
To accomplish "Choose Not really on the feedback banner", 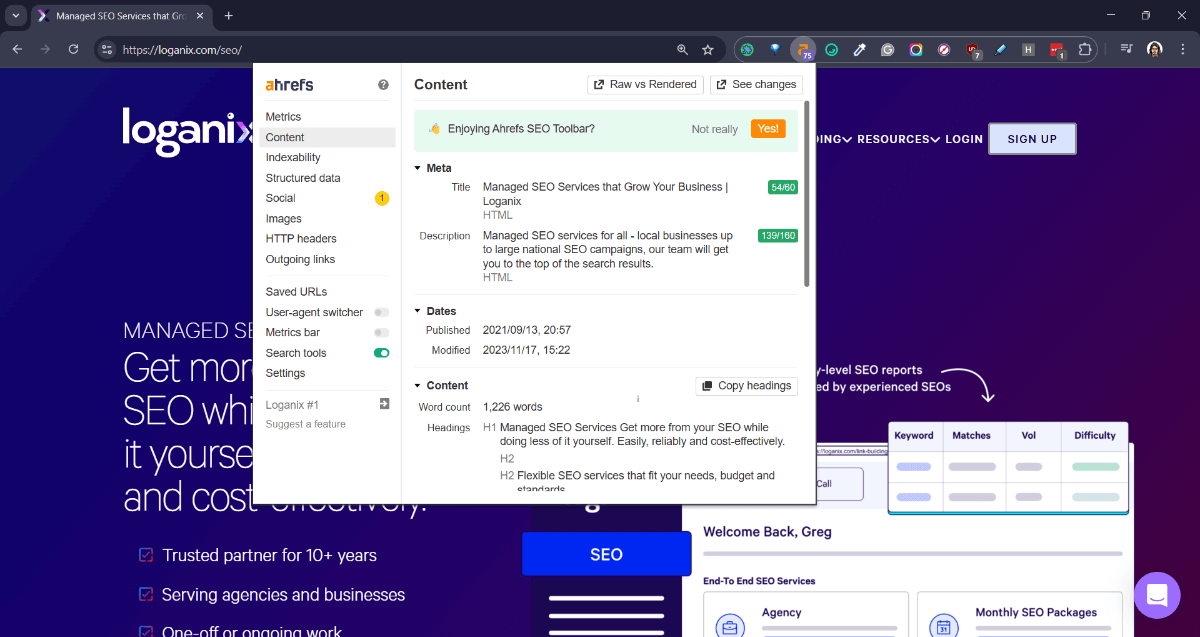I will 715,129.
